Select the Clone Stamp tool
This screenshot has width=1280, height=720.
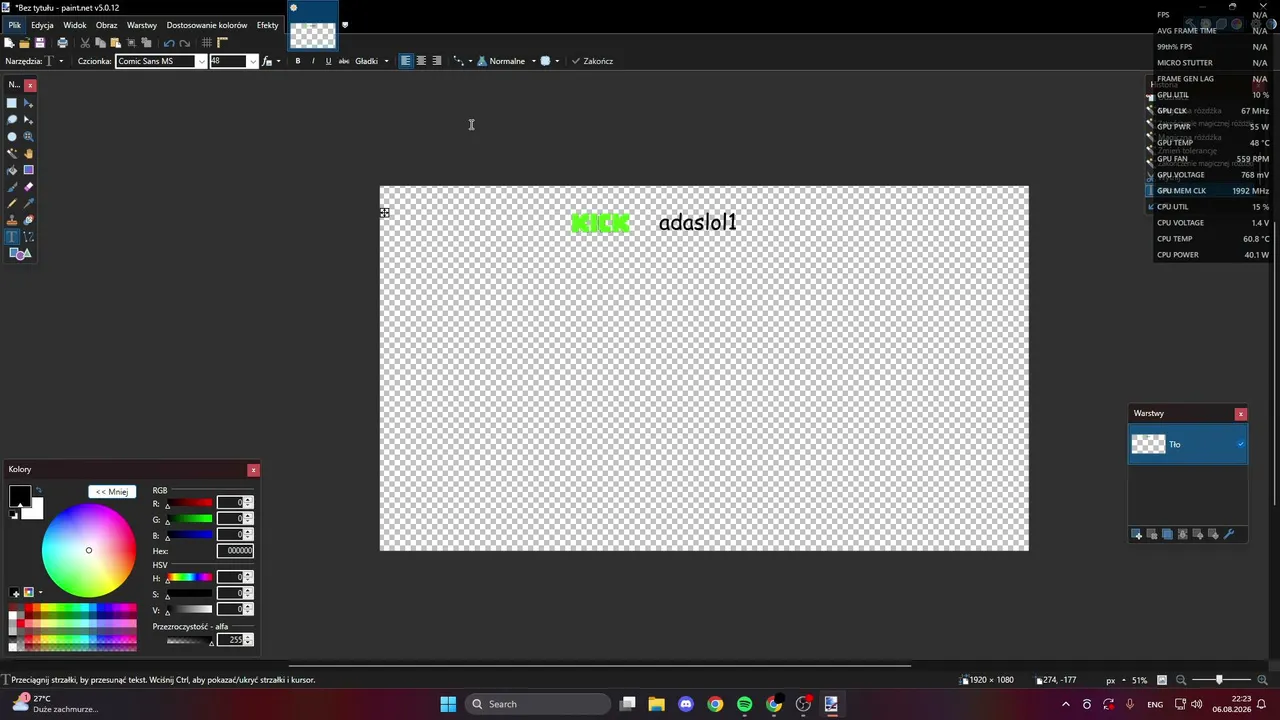tap(12, 220)
